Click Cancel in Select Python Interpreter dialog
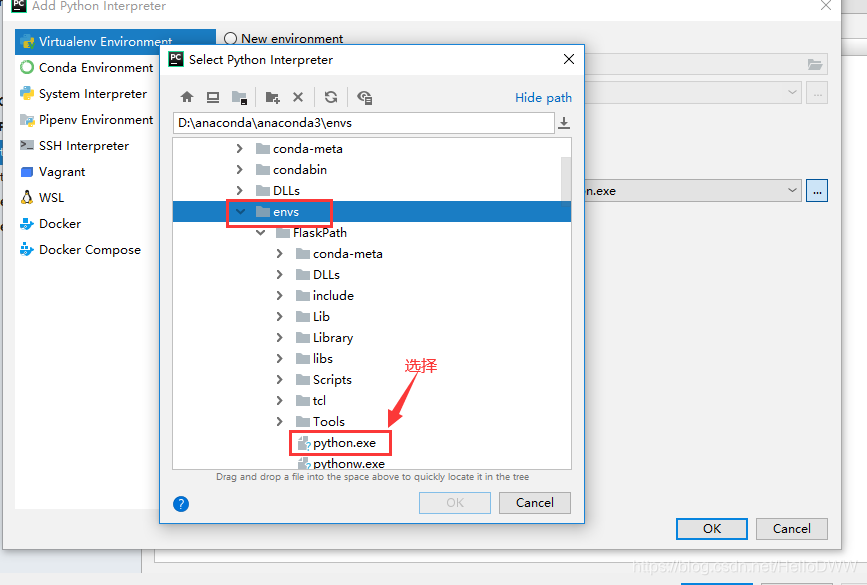Screen dimensions: 867x585 coord(535,503)
